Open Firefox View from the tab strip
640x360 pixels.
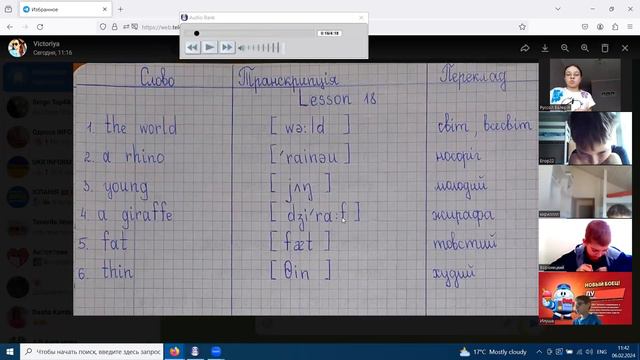coord(8,9)
